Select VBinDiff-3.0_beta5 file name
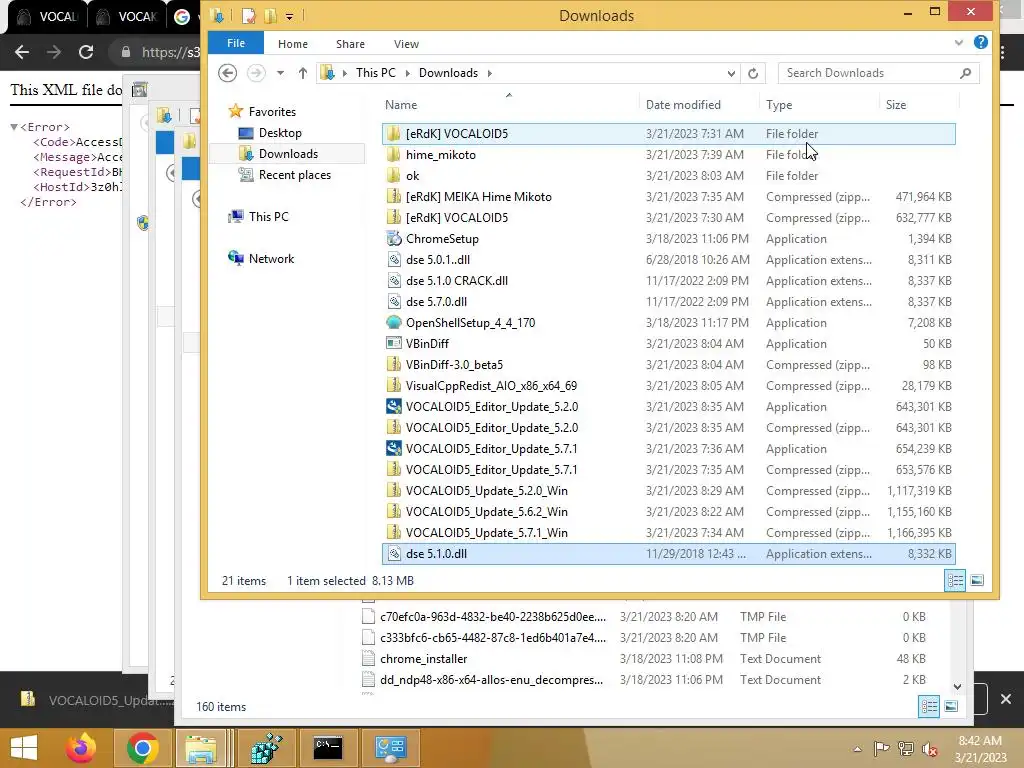This screenshot has height=768, width=1024. pos(455,364)
